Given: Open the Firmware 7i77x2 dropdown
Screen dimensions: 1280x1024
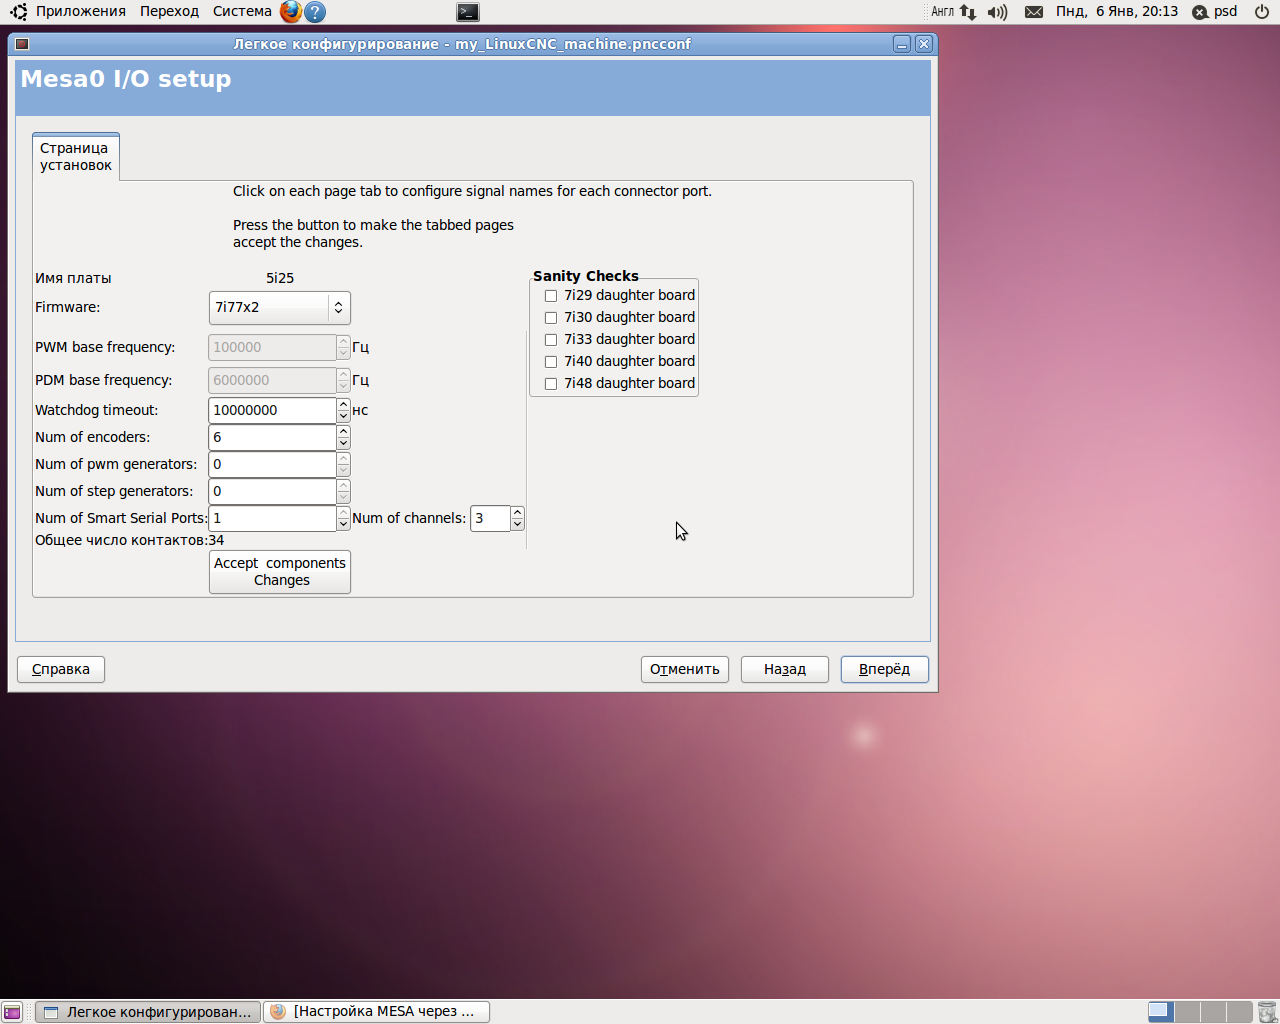Looking at the screenshot, I should coord(280,308).
